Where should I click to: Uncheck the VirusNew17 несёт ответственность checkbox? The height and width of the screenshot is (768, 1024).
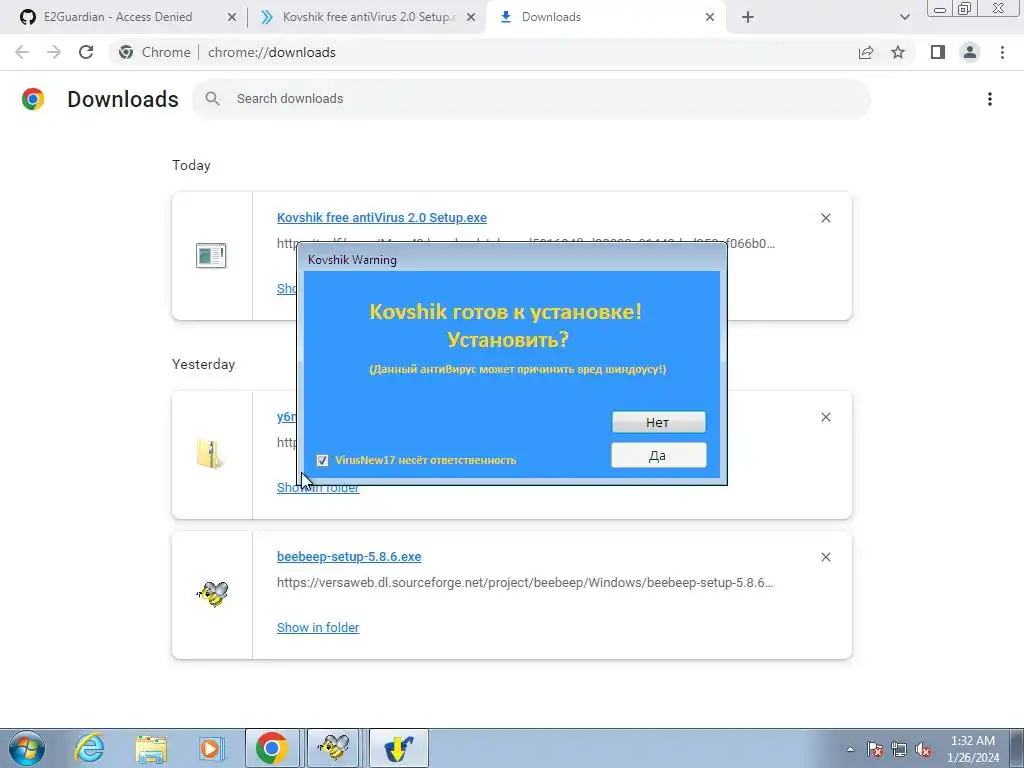pos(323,460)
